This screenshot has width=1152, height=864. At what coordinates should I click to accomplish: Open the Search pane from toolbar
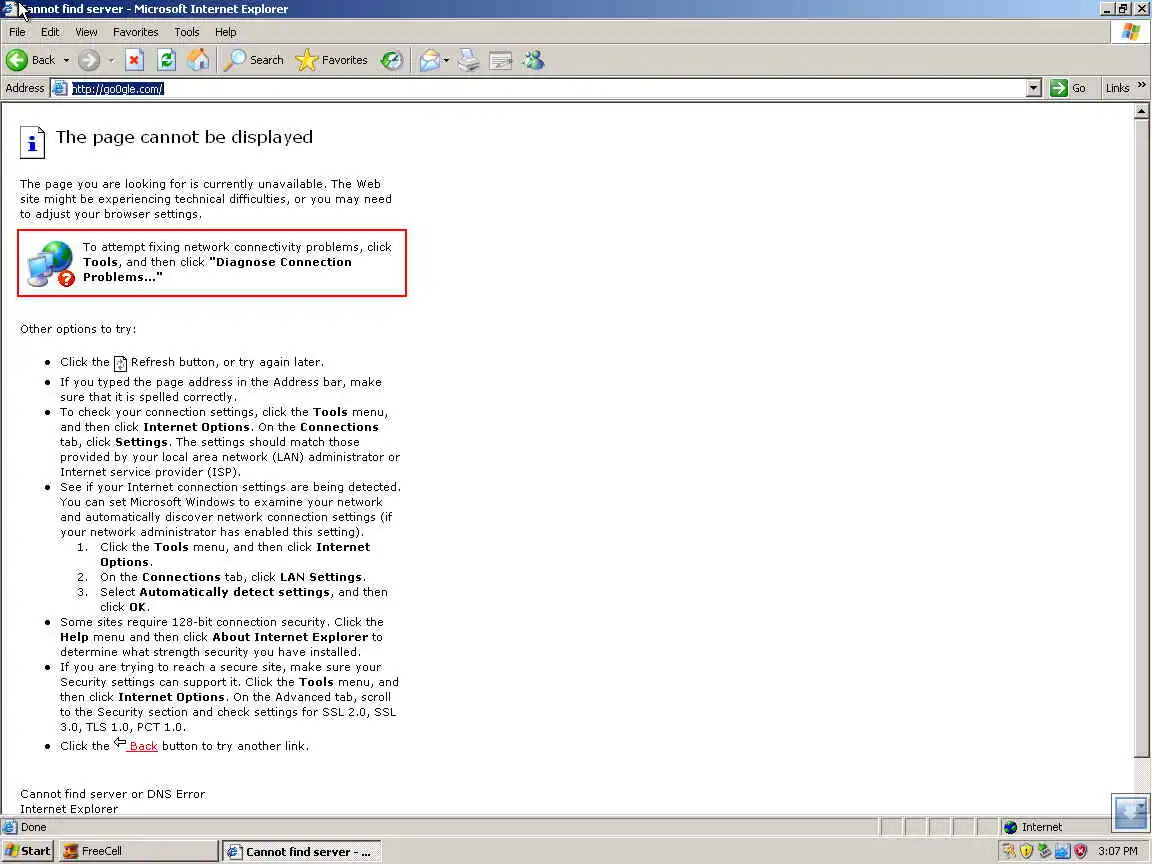[x=253, y=60]
